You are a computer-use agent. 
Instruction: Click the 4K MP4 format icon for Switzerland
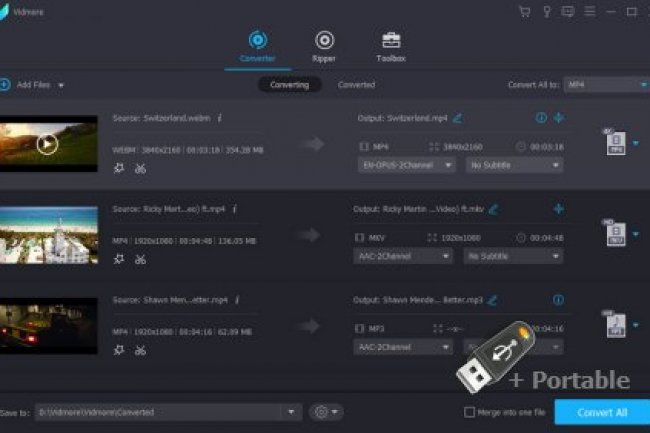tap(615, 142)
